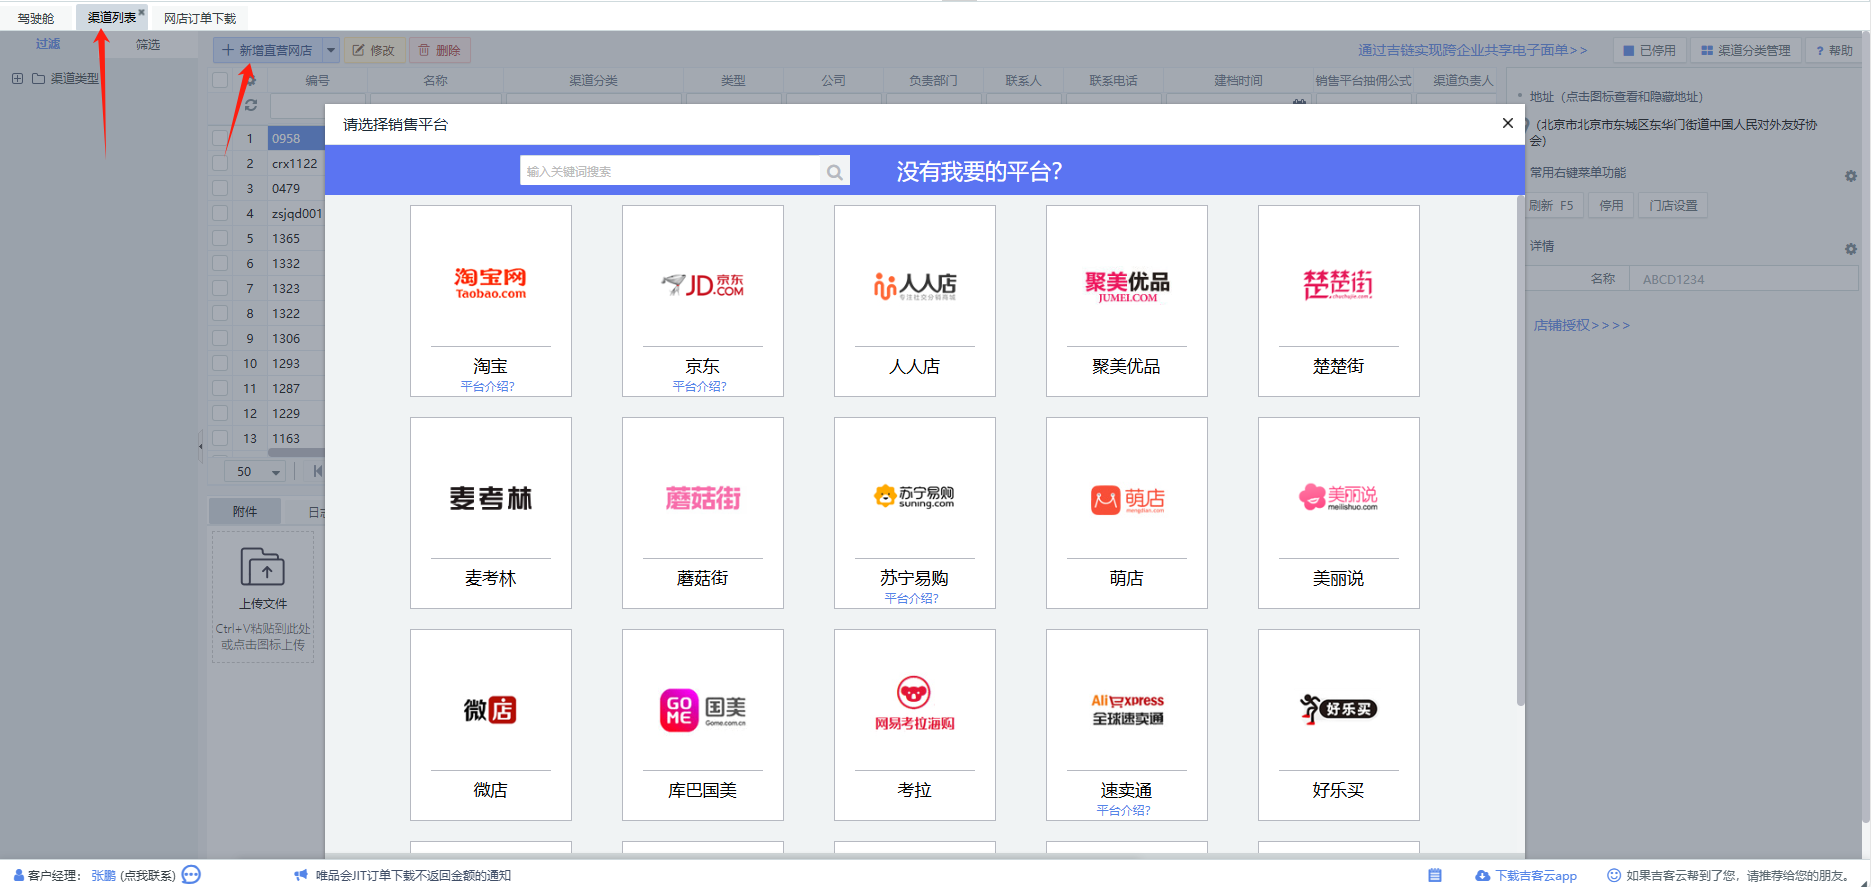Open the 新增直营网店 dropdown arrow

point(331,50)
